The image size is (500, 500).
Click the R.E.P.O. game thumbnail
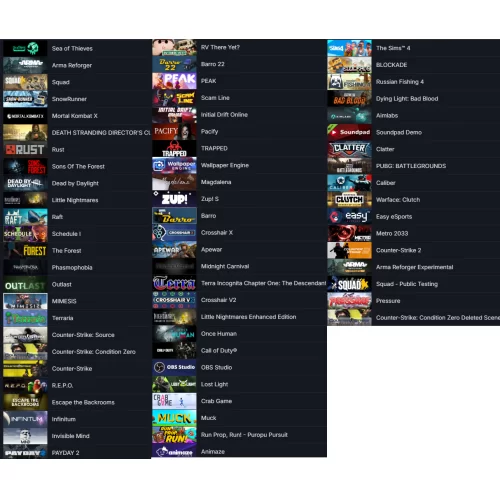tap(25, 385)
